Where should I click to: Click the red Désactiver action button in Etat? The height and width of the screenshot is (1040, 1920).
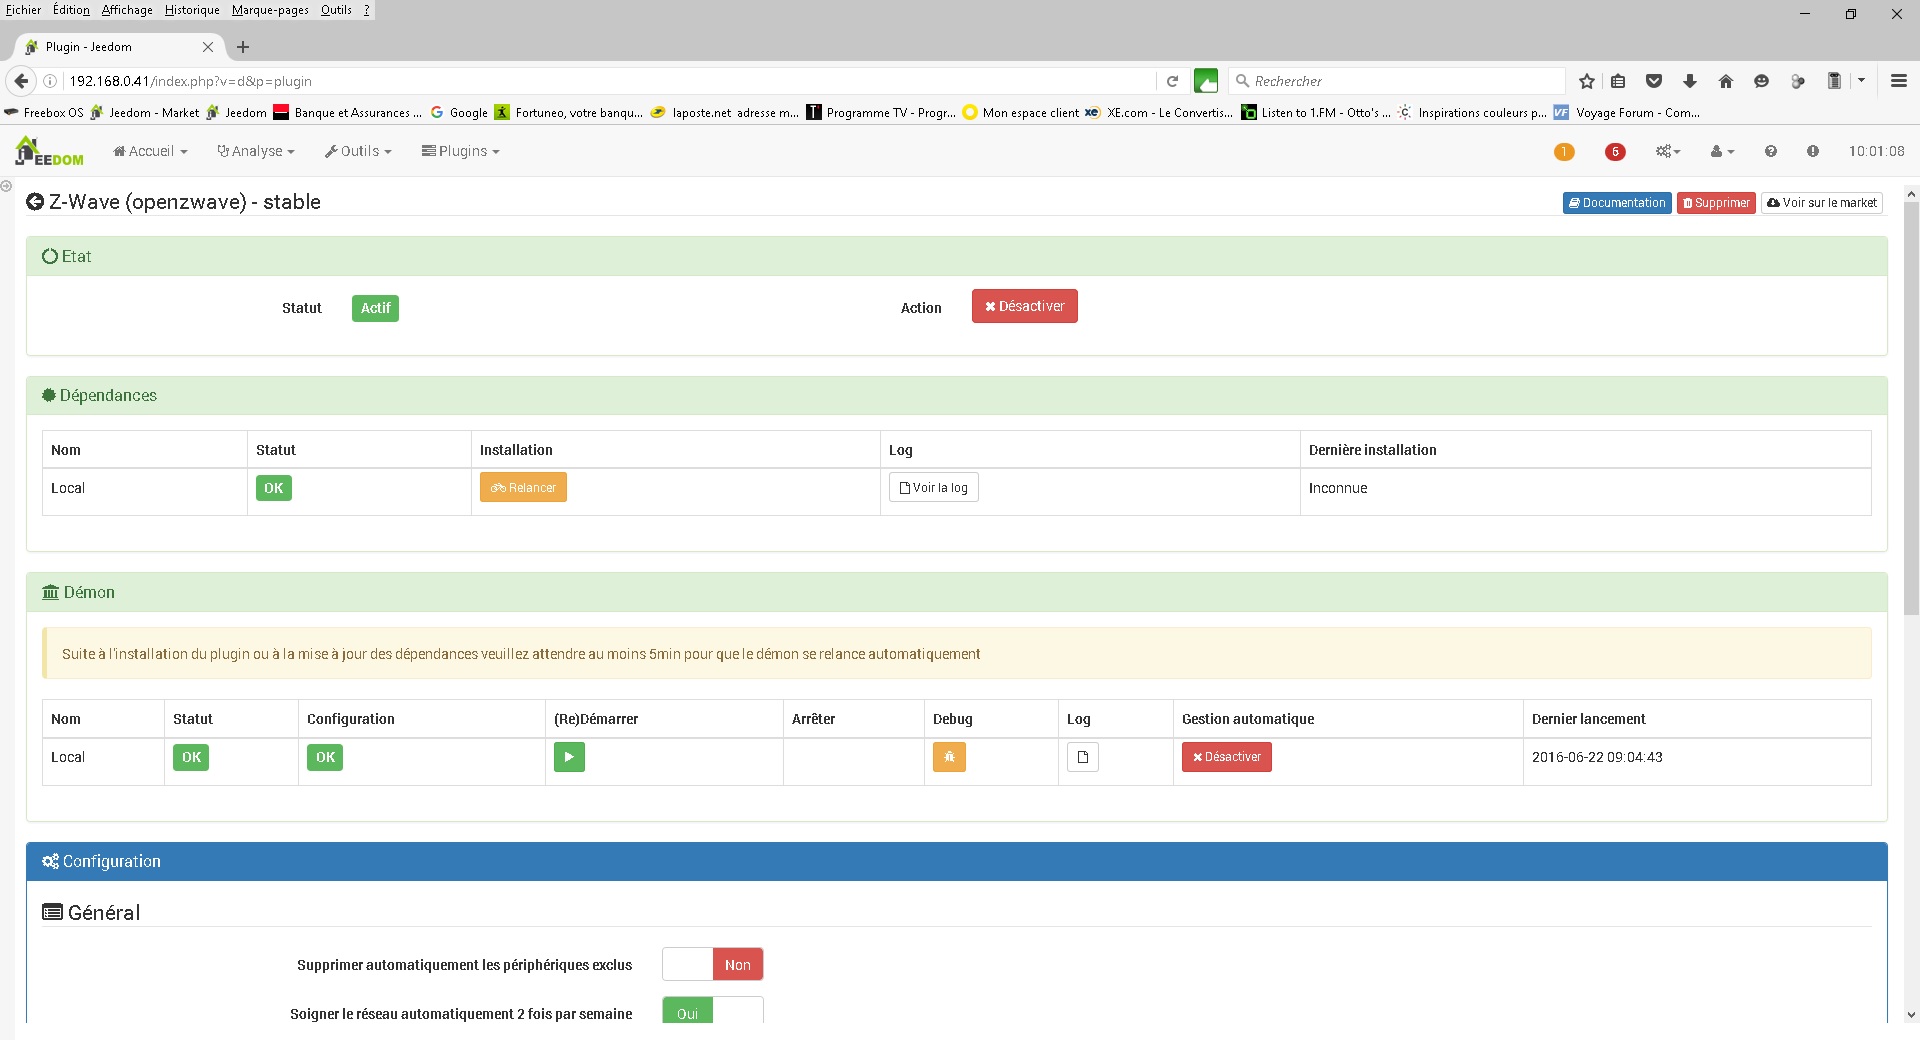[x=1024, y=306]
